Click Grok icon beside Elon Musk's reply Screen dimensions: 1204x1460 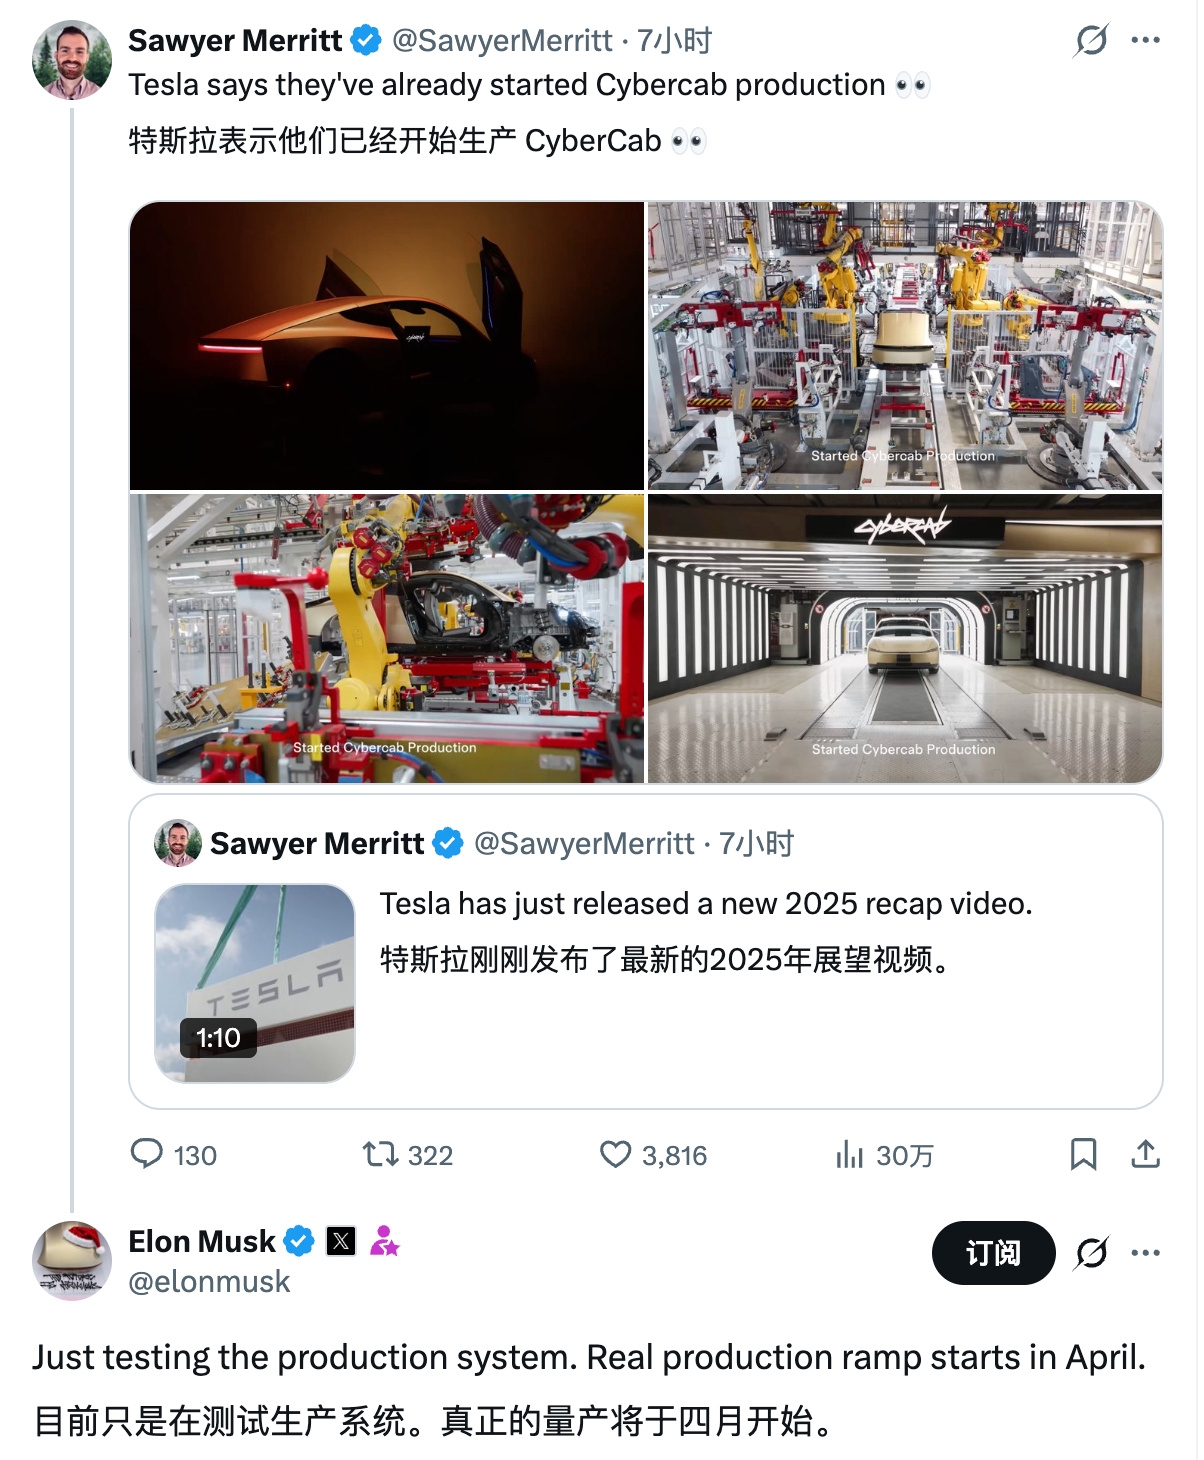(x=1091, y=1252)
